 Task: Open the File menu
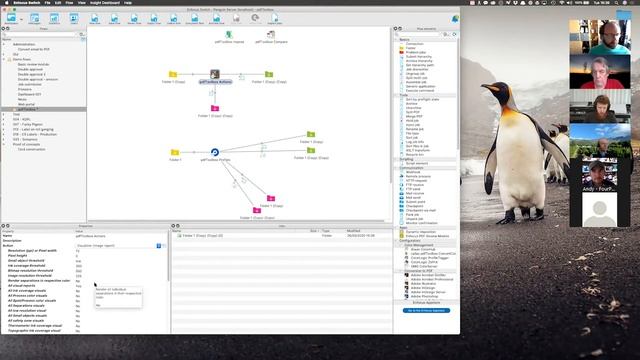pyautogui.click(x=47, y=2)
